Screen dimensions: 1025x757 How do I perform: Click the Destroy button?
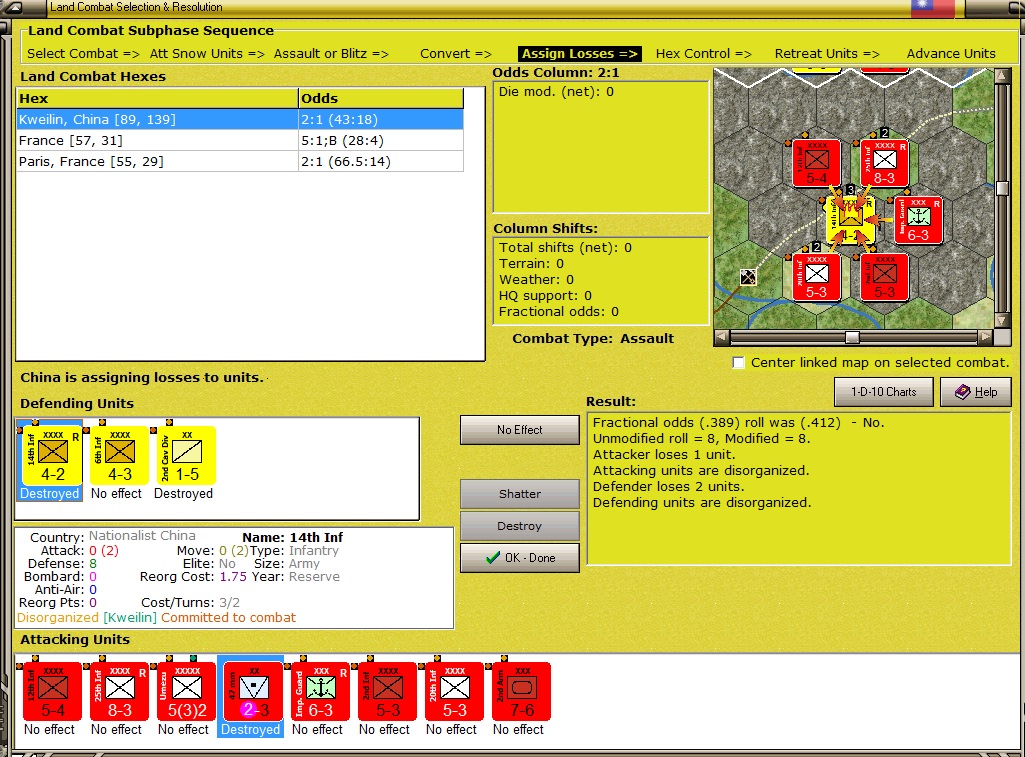pyautogui.click(x=520, y=526)
